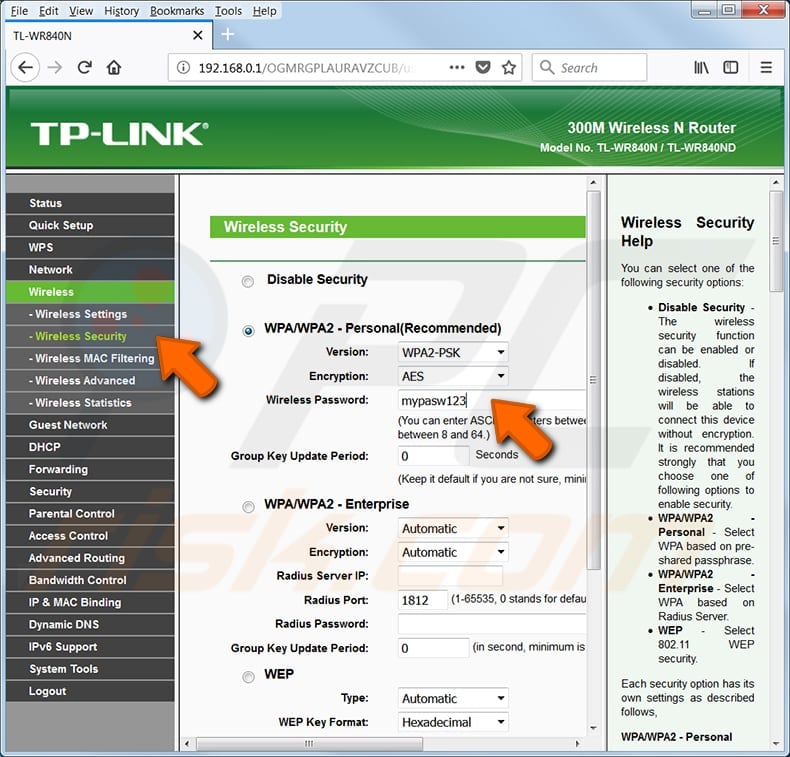790x757 pixels.
Task: Open the Bookmarks menu
Action: pos(177,11)
